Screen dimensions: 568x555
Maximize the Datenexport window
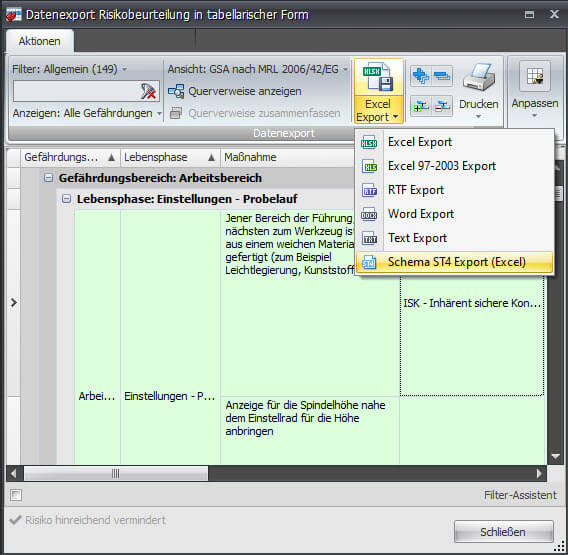click(x=529, y=14)
